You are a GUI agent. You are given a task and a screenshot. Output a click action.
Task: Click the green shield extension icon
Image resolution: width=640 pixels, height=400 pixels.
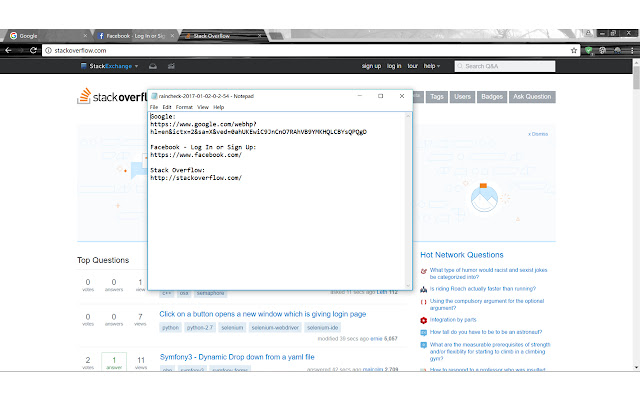click(588, 51)
